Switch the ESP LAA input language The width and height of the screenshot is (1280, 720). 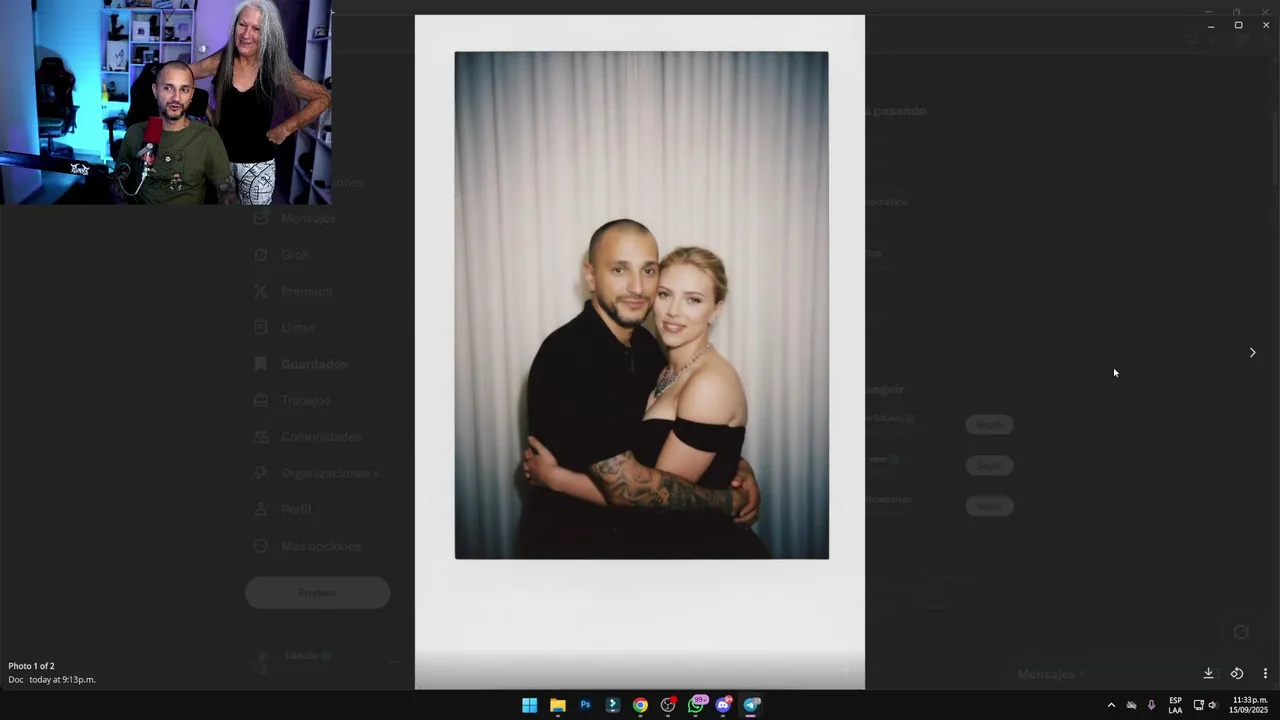click(1175, 705)
